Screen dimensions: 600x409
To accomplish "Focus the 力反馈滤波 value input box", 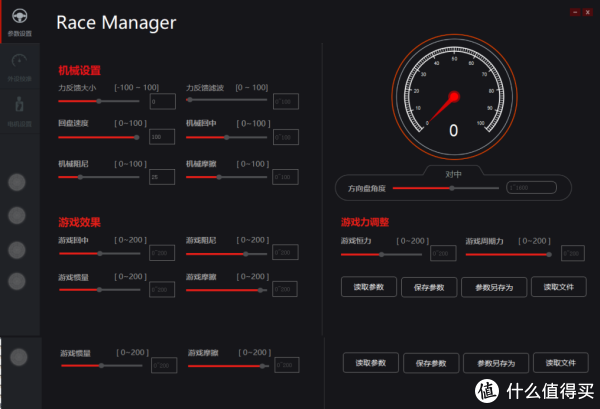I will pos(286,101).
